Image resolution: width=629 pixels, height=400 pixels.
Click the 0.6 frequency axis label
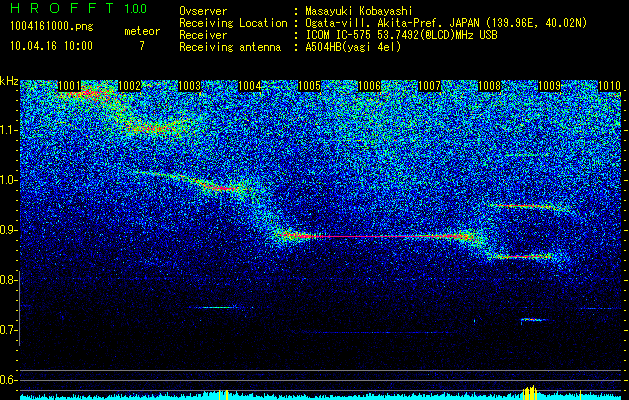point(9,380)
